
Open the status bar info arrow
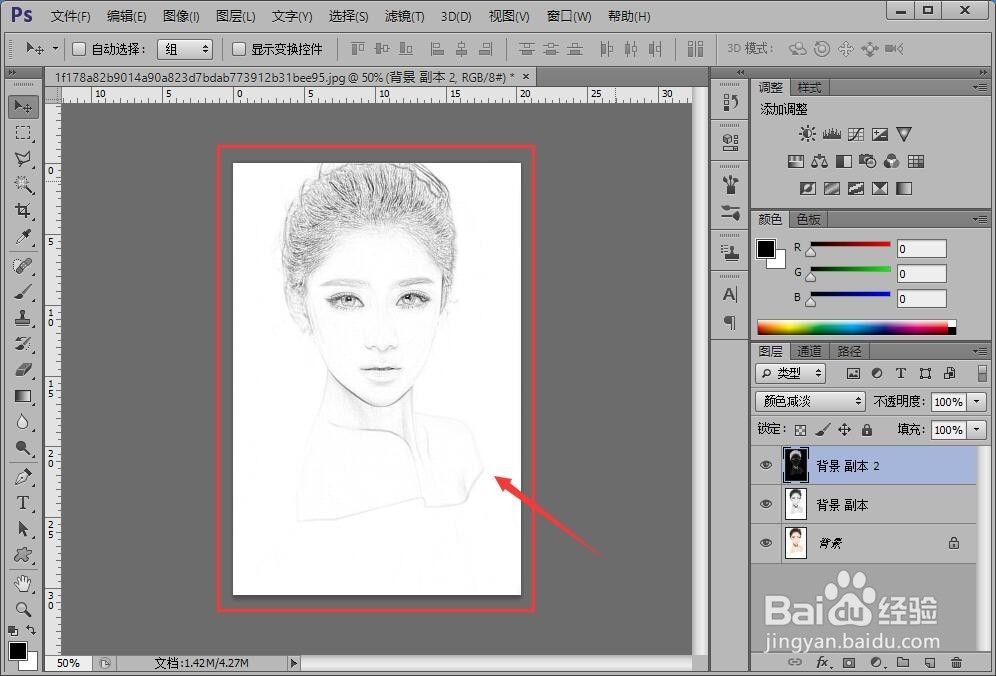pyautogui.click(x=293, y=663)
